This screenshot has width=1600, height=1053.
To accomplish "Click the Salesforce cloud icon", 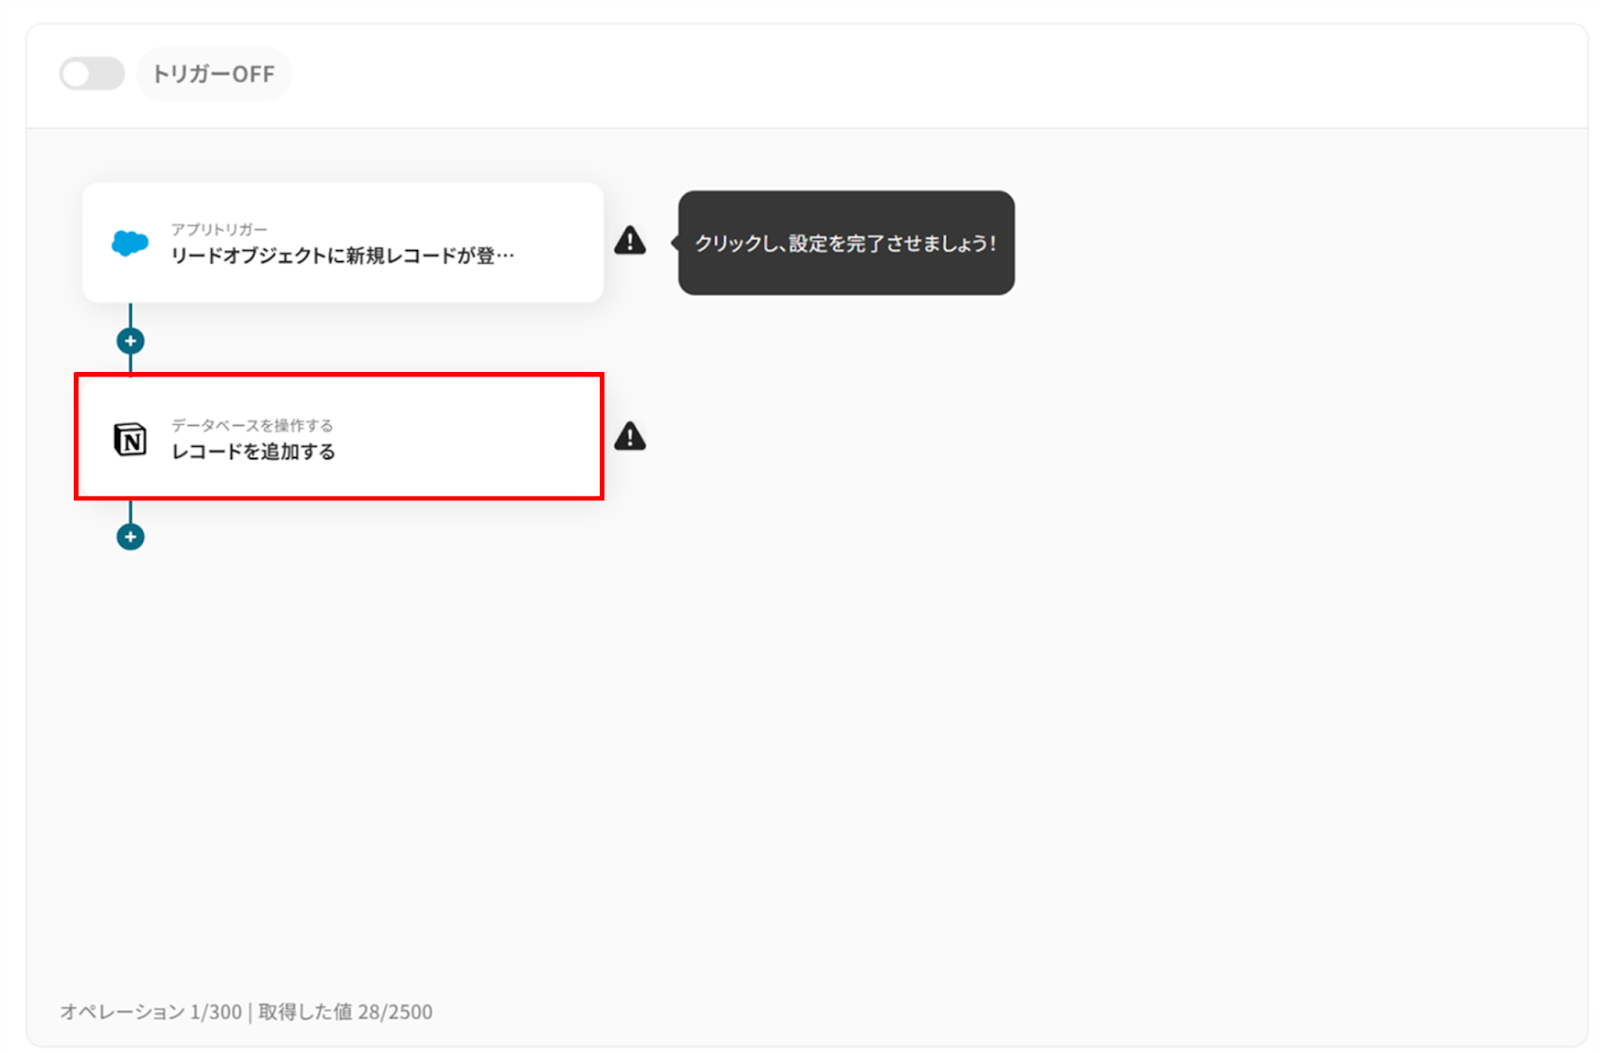I will click(130, 243).
